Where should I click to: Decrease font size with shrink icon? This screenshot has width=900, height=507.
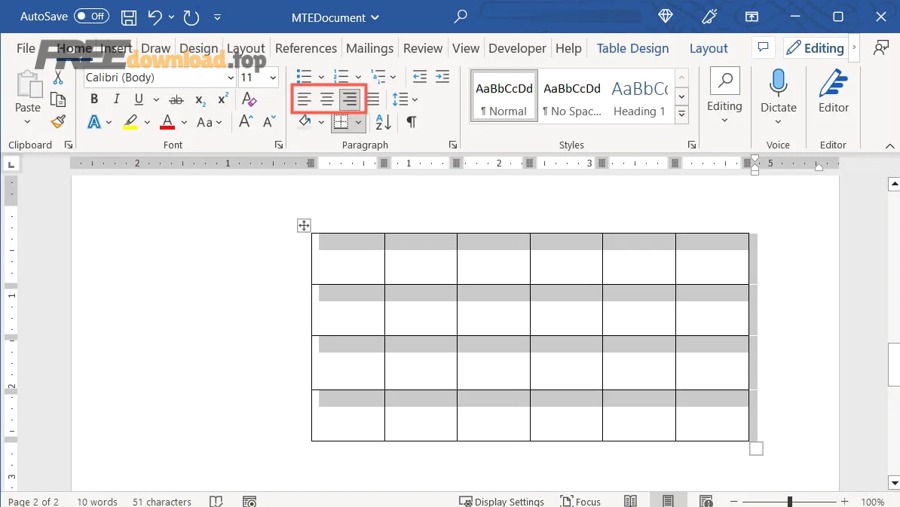click(269, 122)
